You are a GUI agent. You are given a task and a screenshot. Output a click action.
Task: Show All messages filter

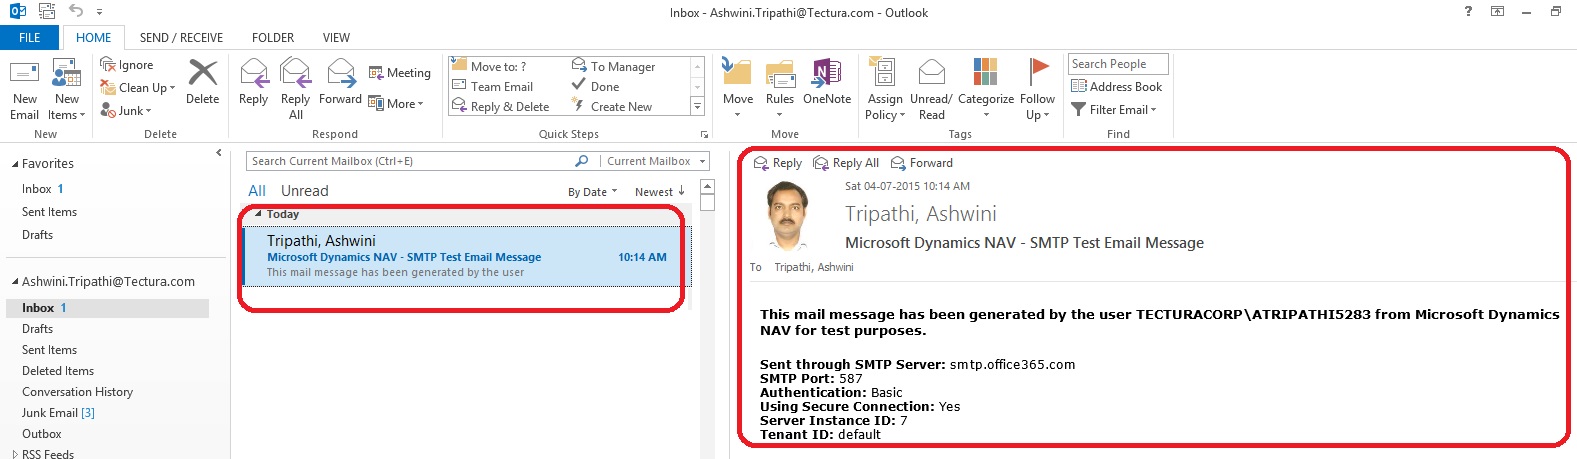[x=257, y=191]
